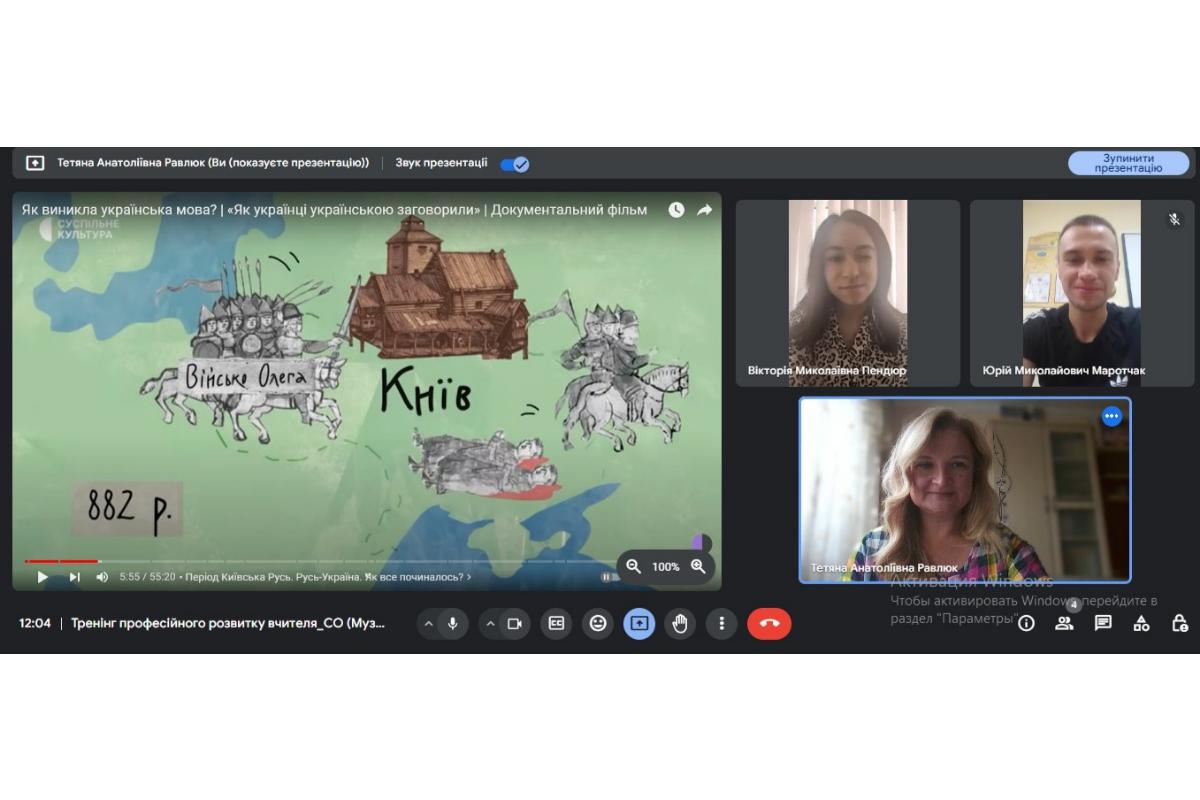This screenshot has width=1200, height=800.
Task: Zoom in the presentation view
Action: click(698, 567)
